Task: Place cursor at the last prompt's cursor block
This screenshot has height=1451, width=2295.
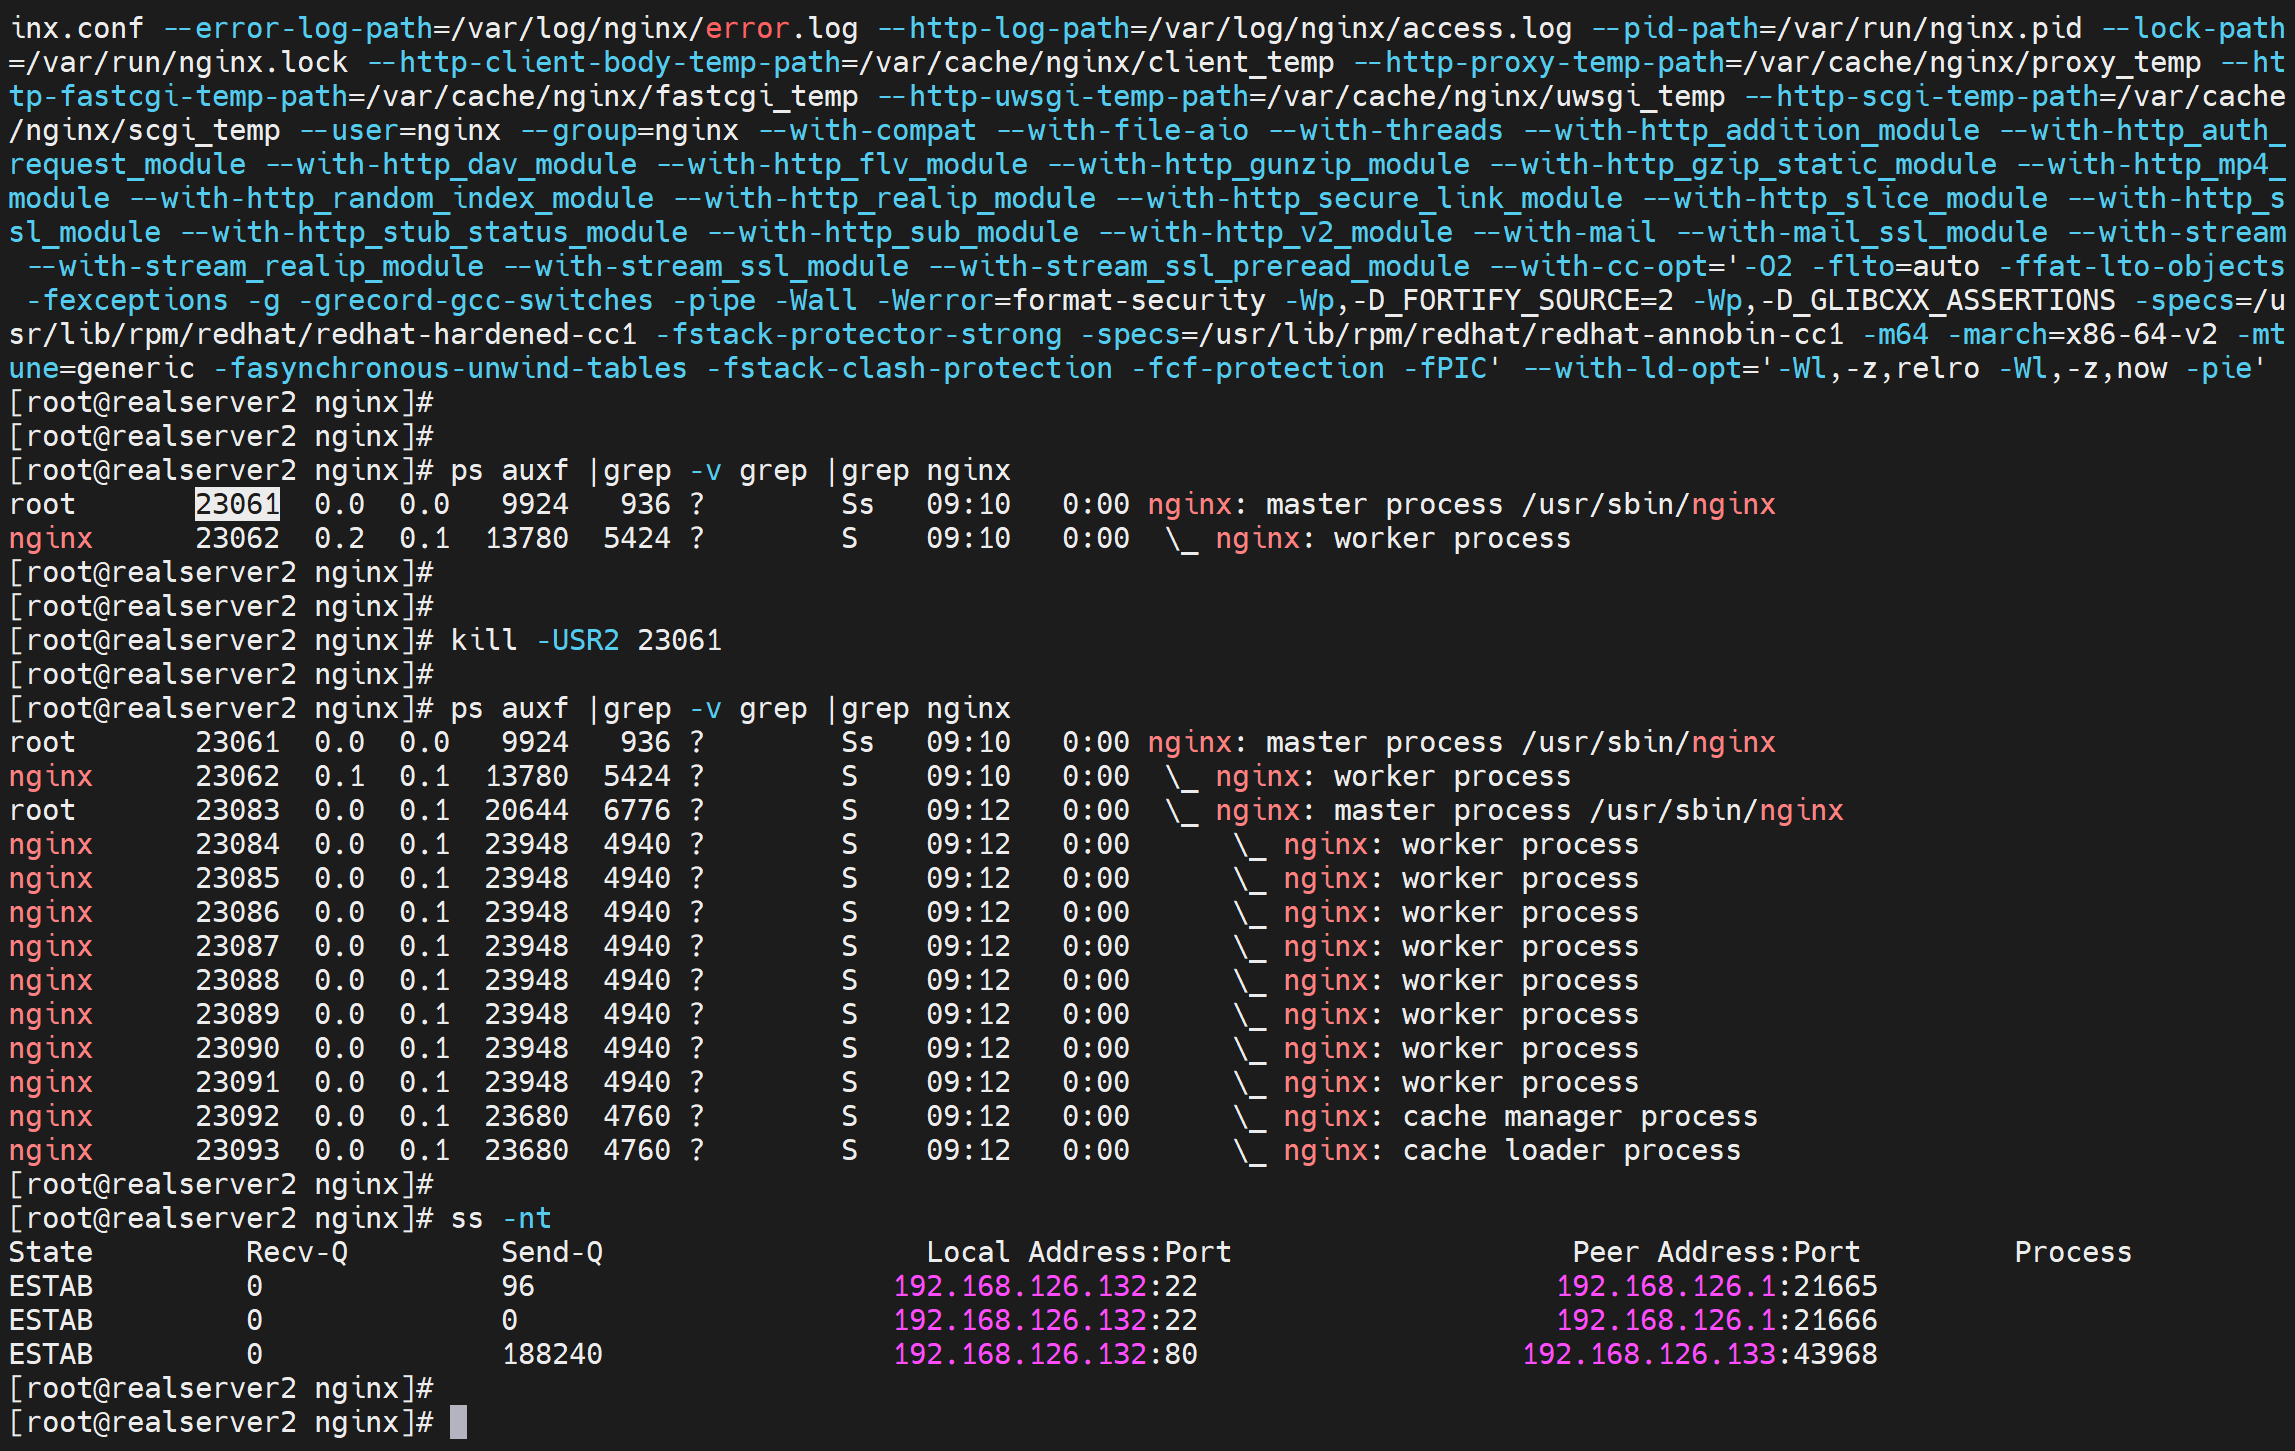Action: click(458, 1422)
